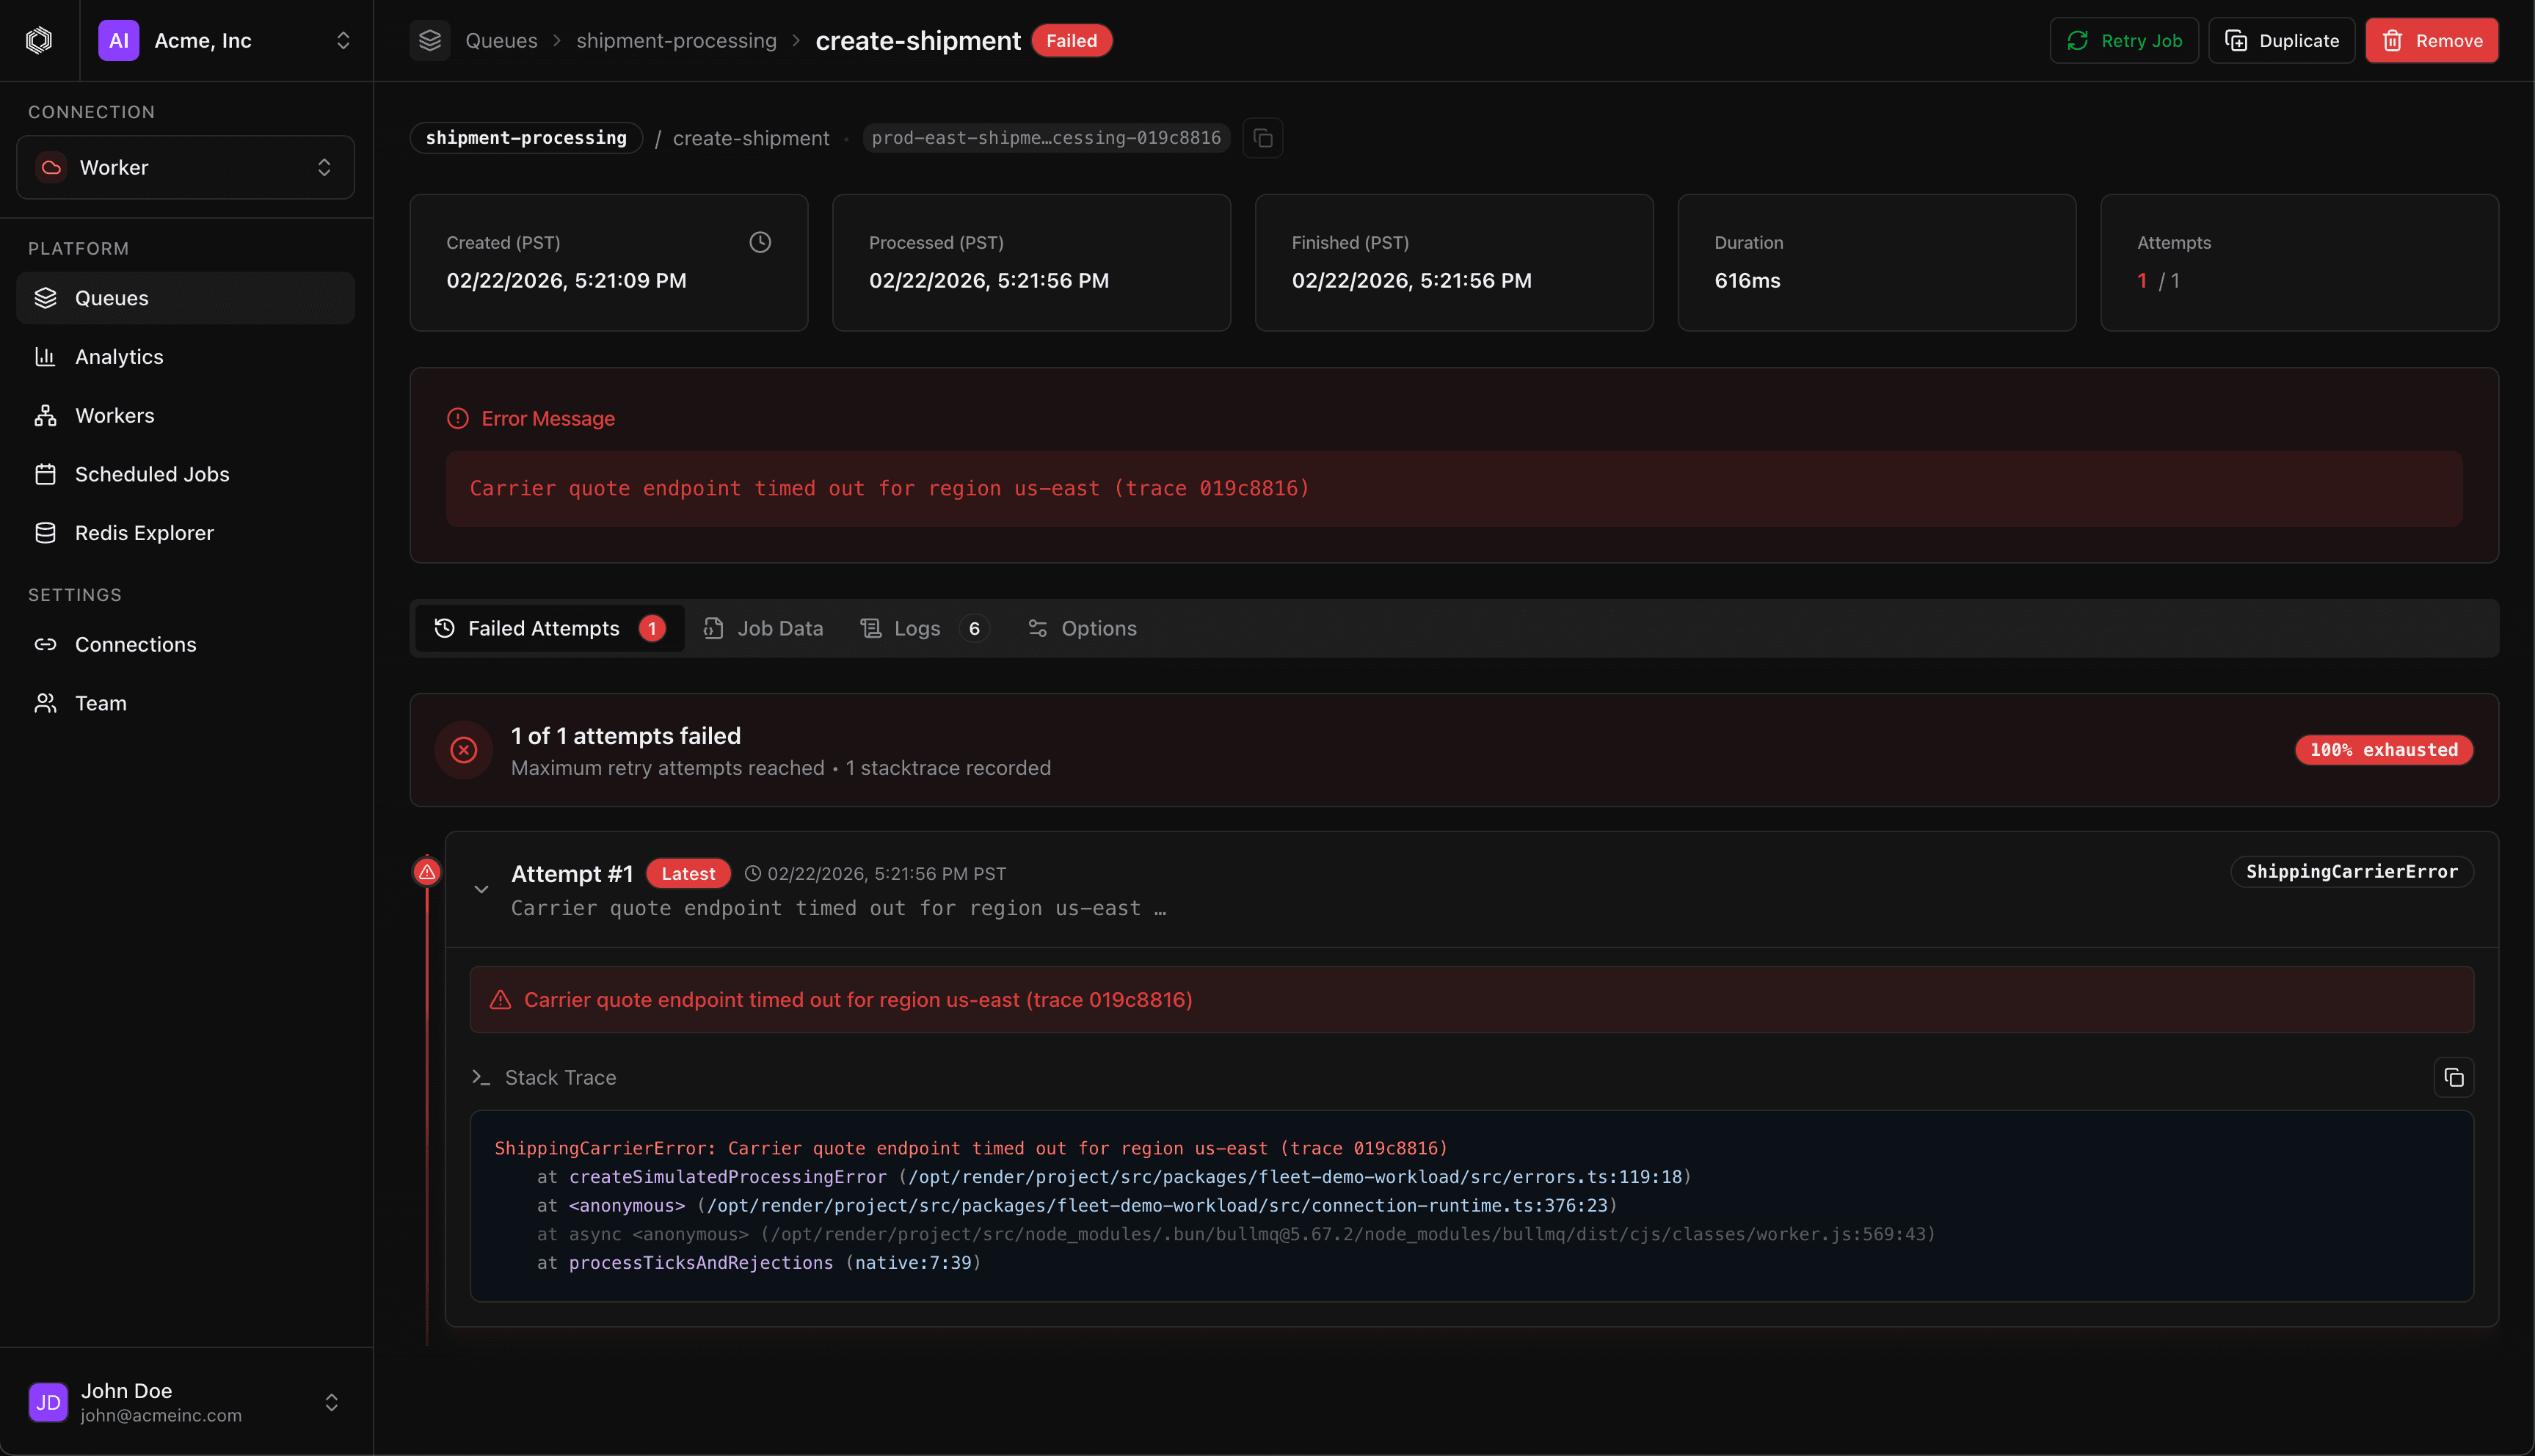
Task: Click the Remove button to delete the job
Action: (2432, 40)
